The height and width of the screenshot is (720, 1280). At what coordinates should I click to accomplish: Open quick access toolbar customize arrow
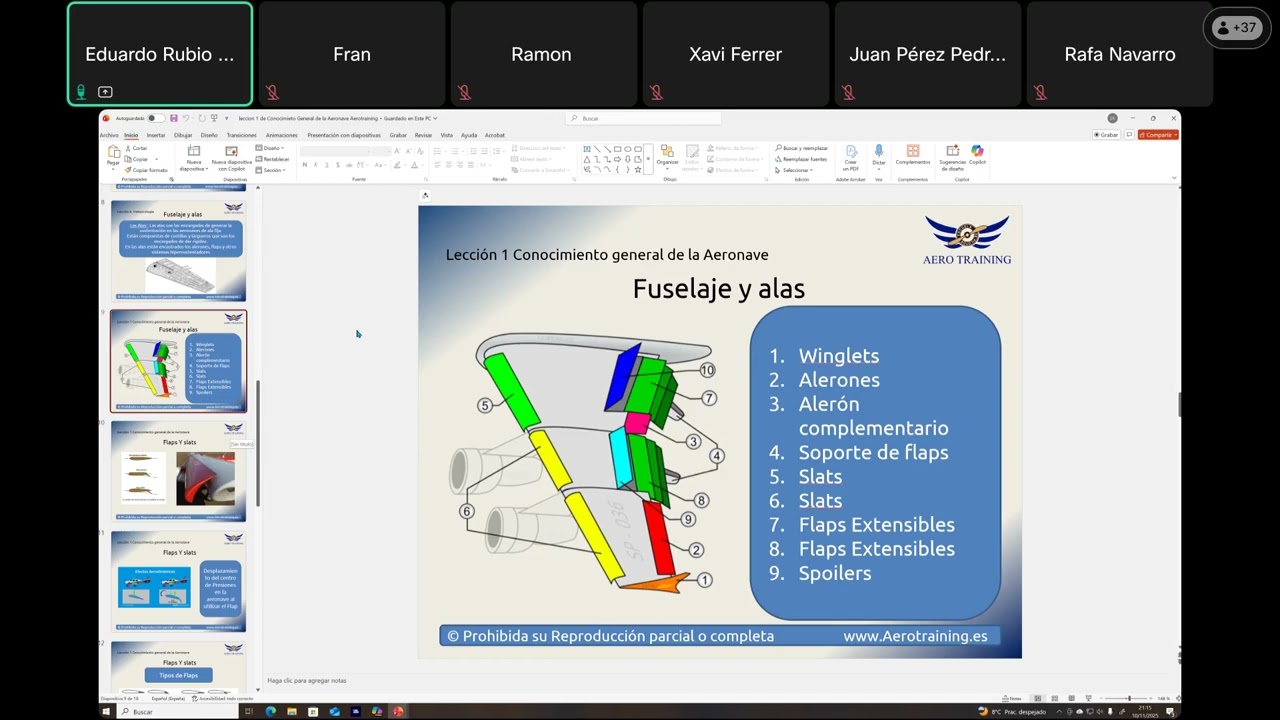226,118
